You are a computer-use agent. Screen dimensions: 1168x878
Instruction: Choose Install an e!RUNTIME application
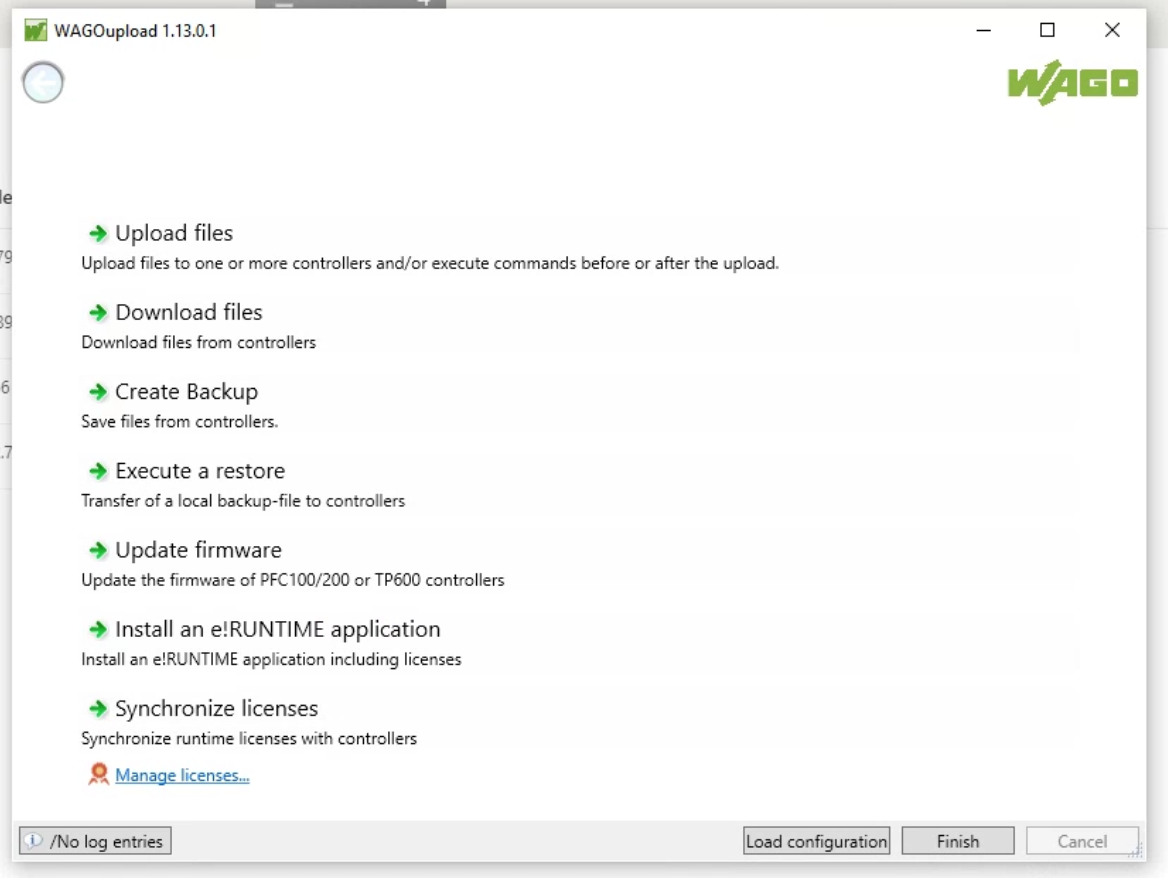coord(278,629)
